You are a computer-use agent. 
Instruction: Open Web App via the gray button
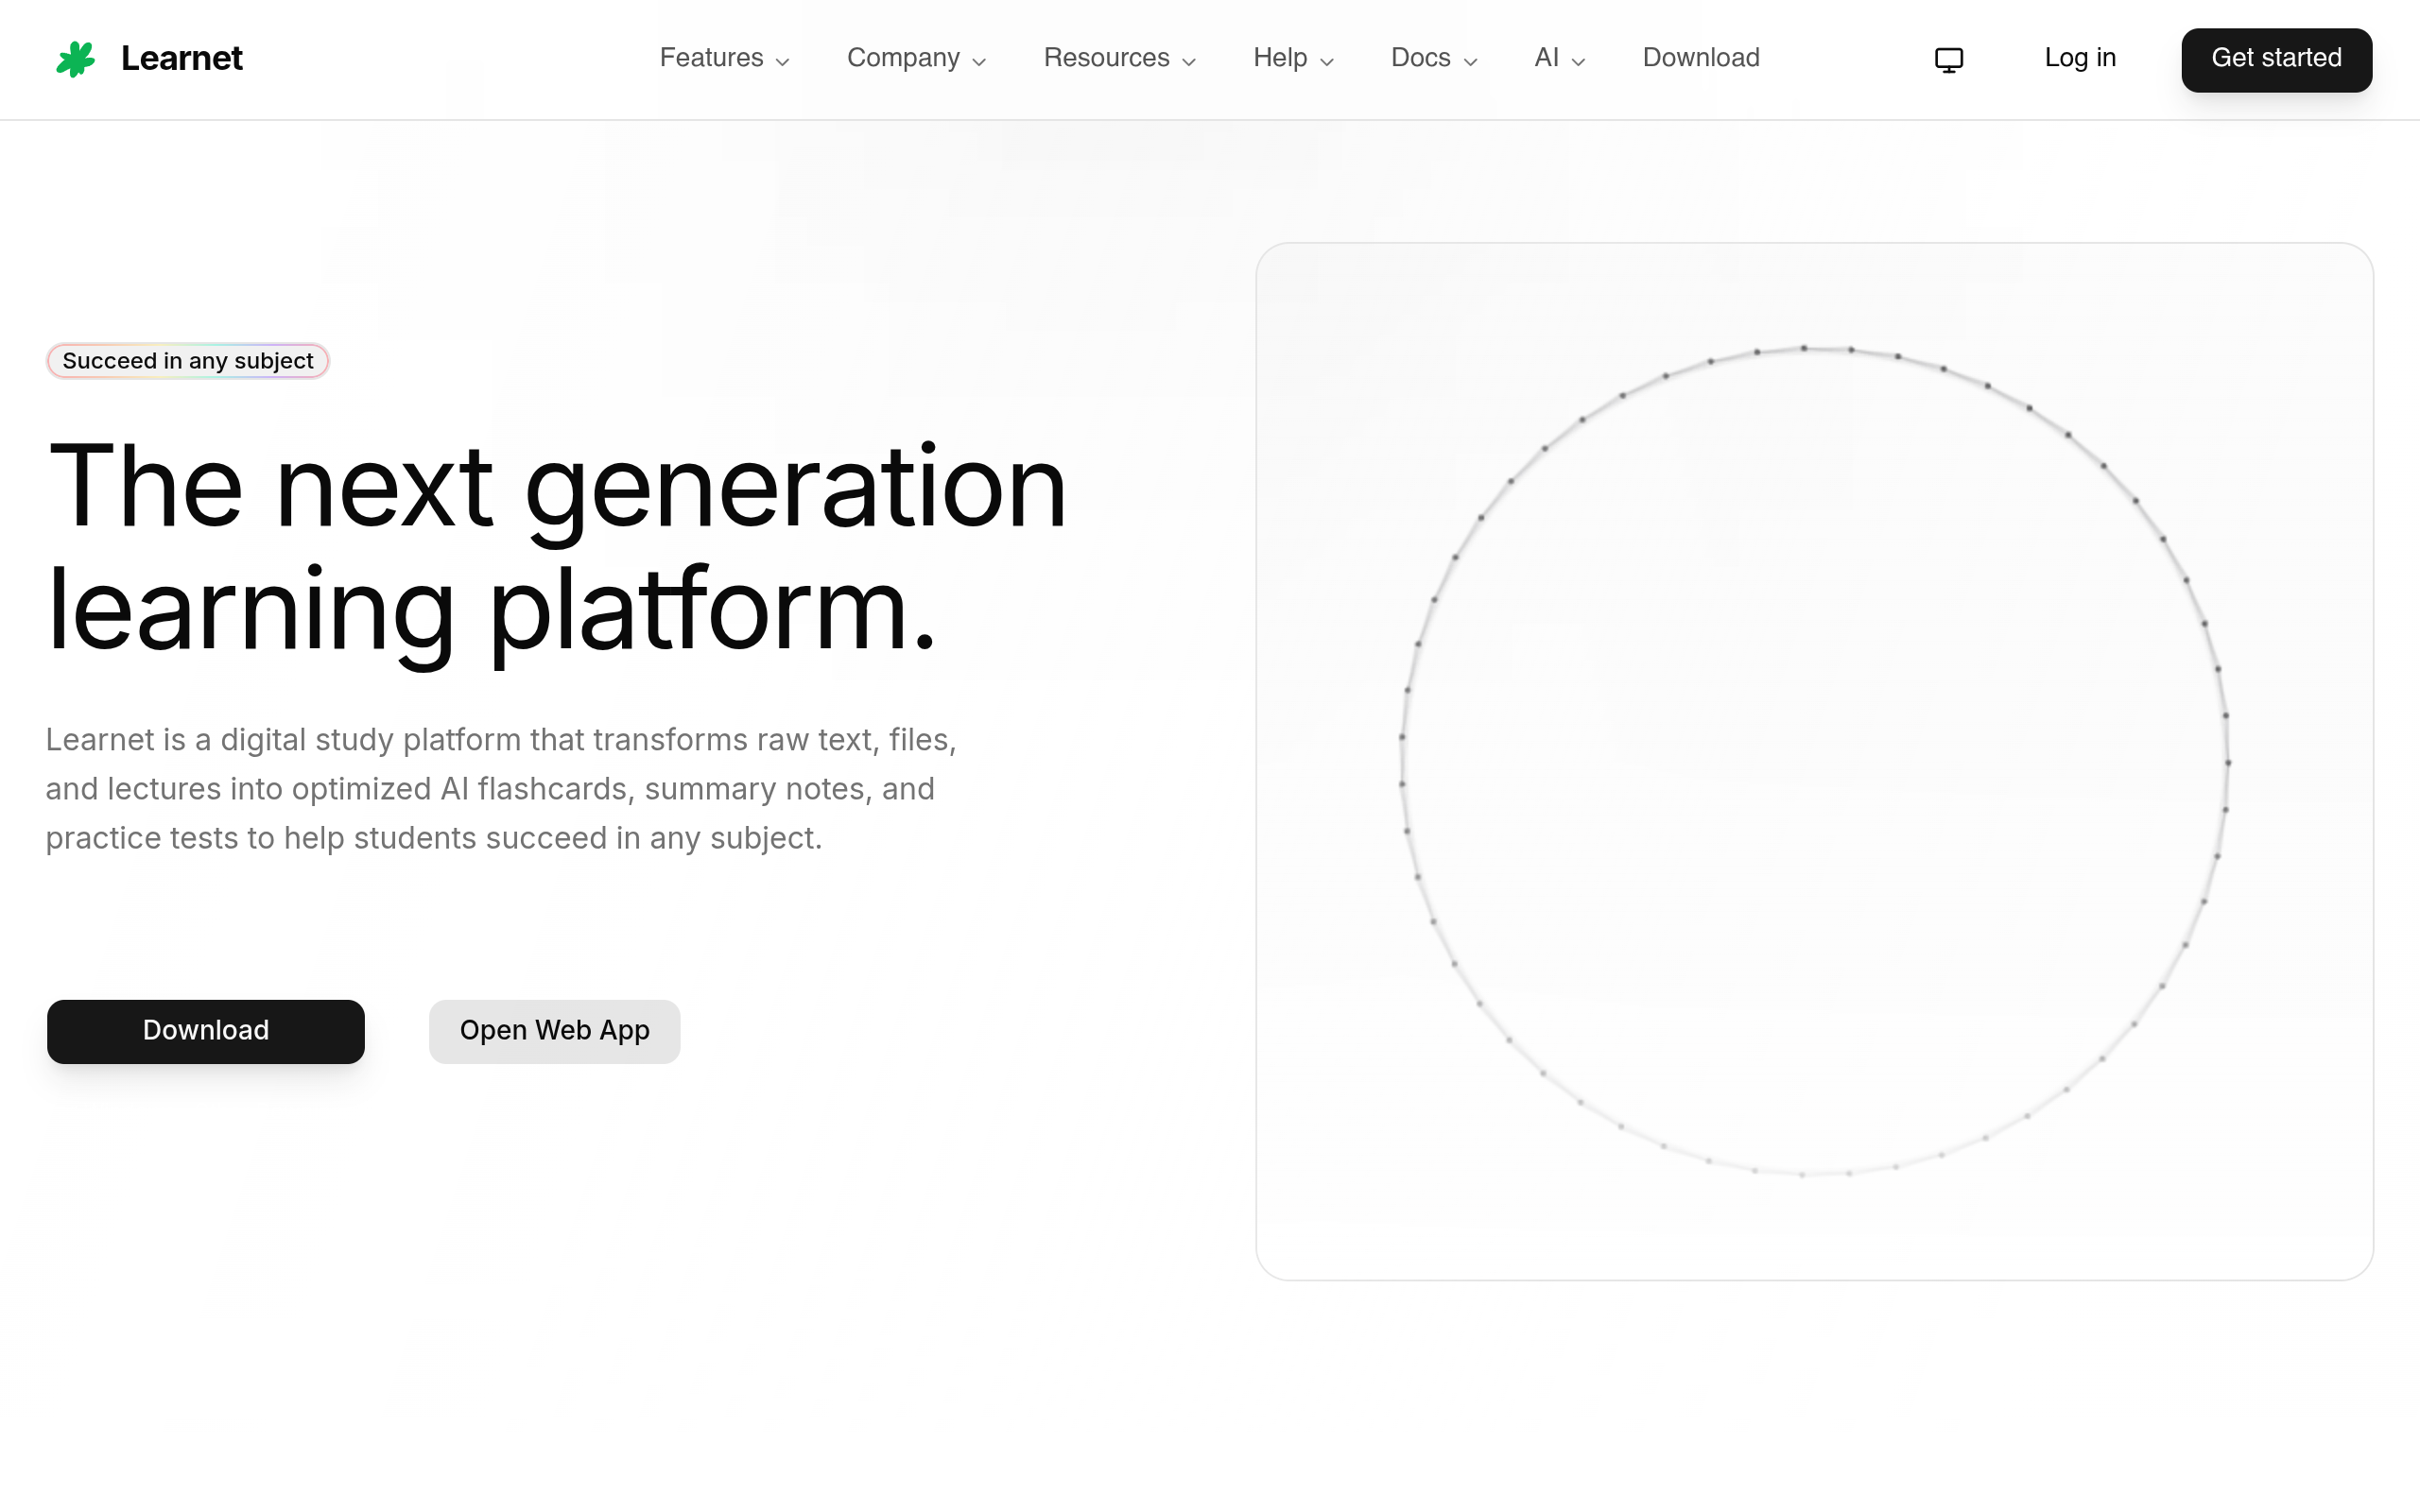point(555,1031)
